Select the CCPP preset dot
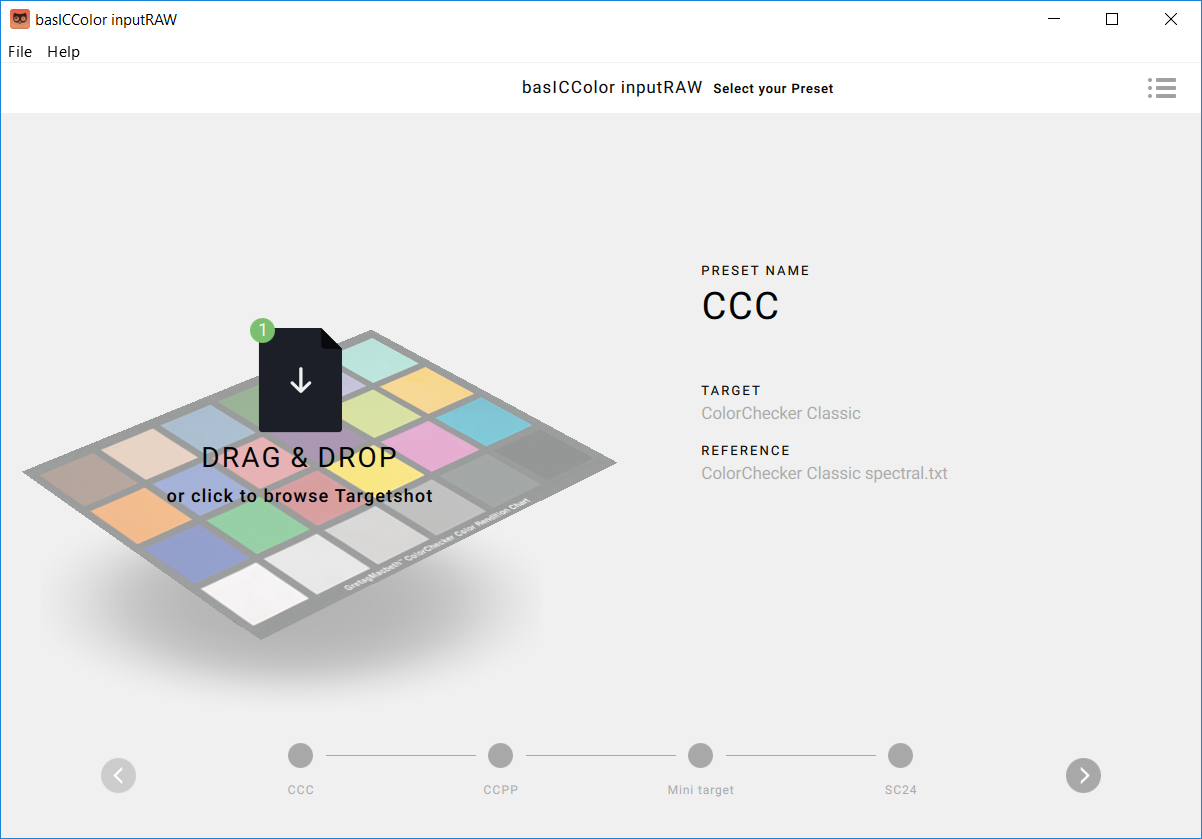 tap(500, 755)
